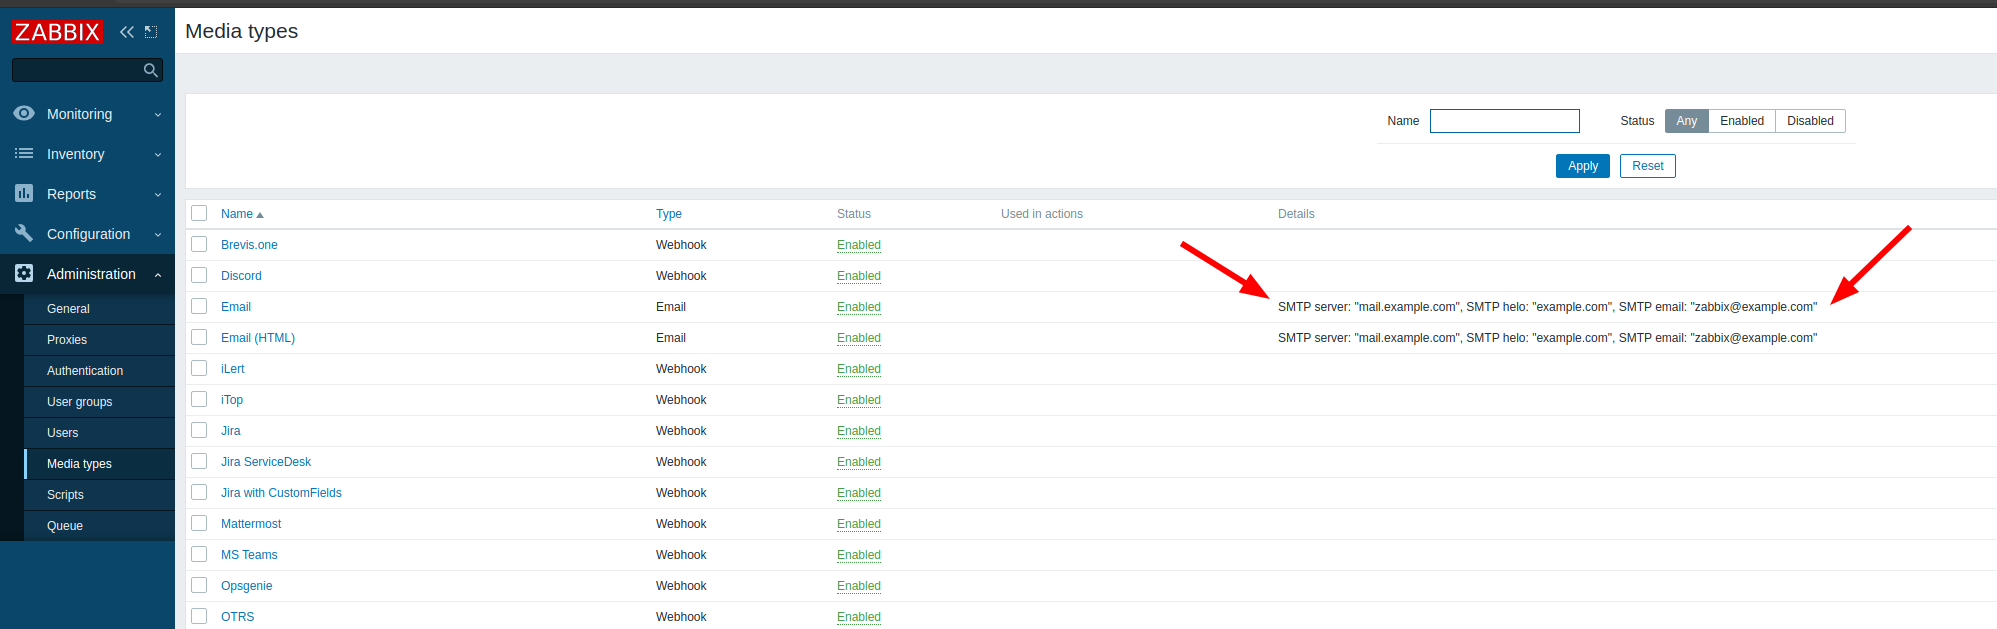Toggle Enabled status for Jira row
Image resolution: width=1997 pixels, height=629 pixels.
pyautogui.click(x=859, y=431)
